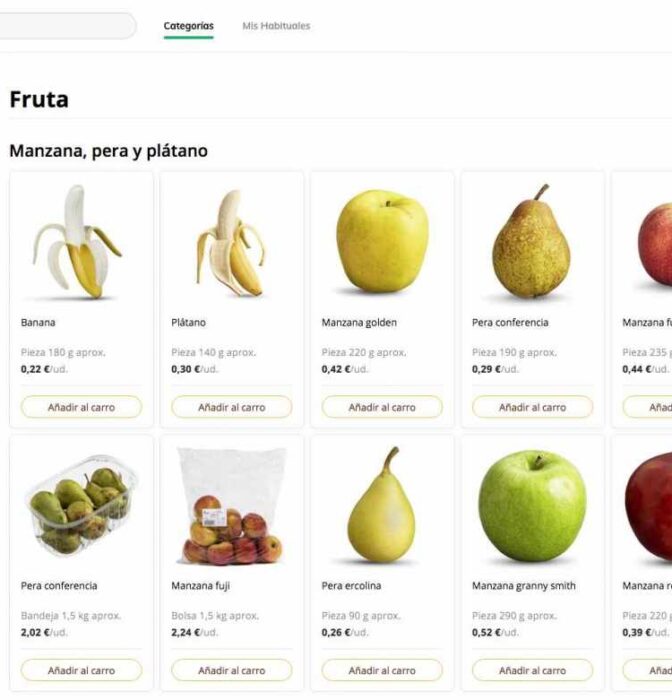Add the single Pera conferencia piece to cart
Screen dimensions: 672x700
[532, 407]
